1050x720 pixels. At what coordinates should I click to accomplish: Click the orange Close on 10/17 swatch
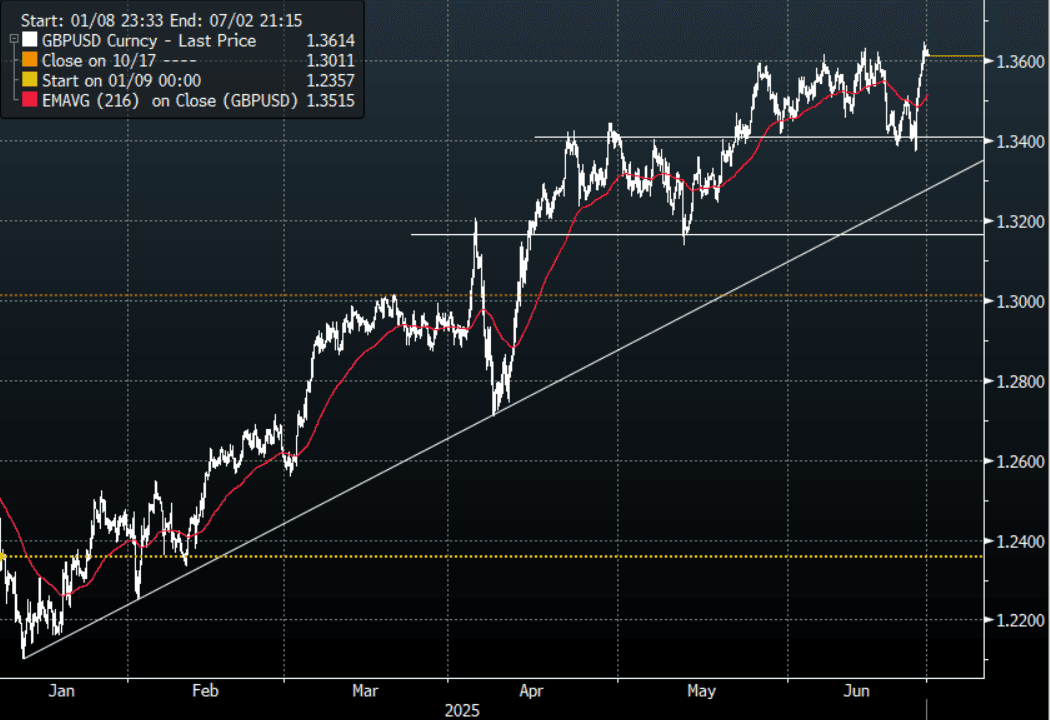tap(30, 61)
